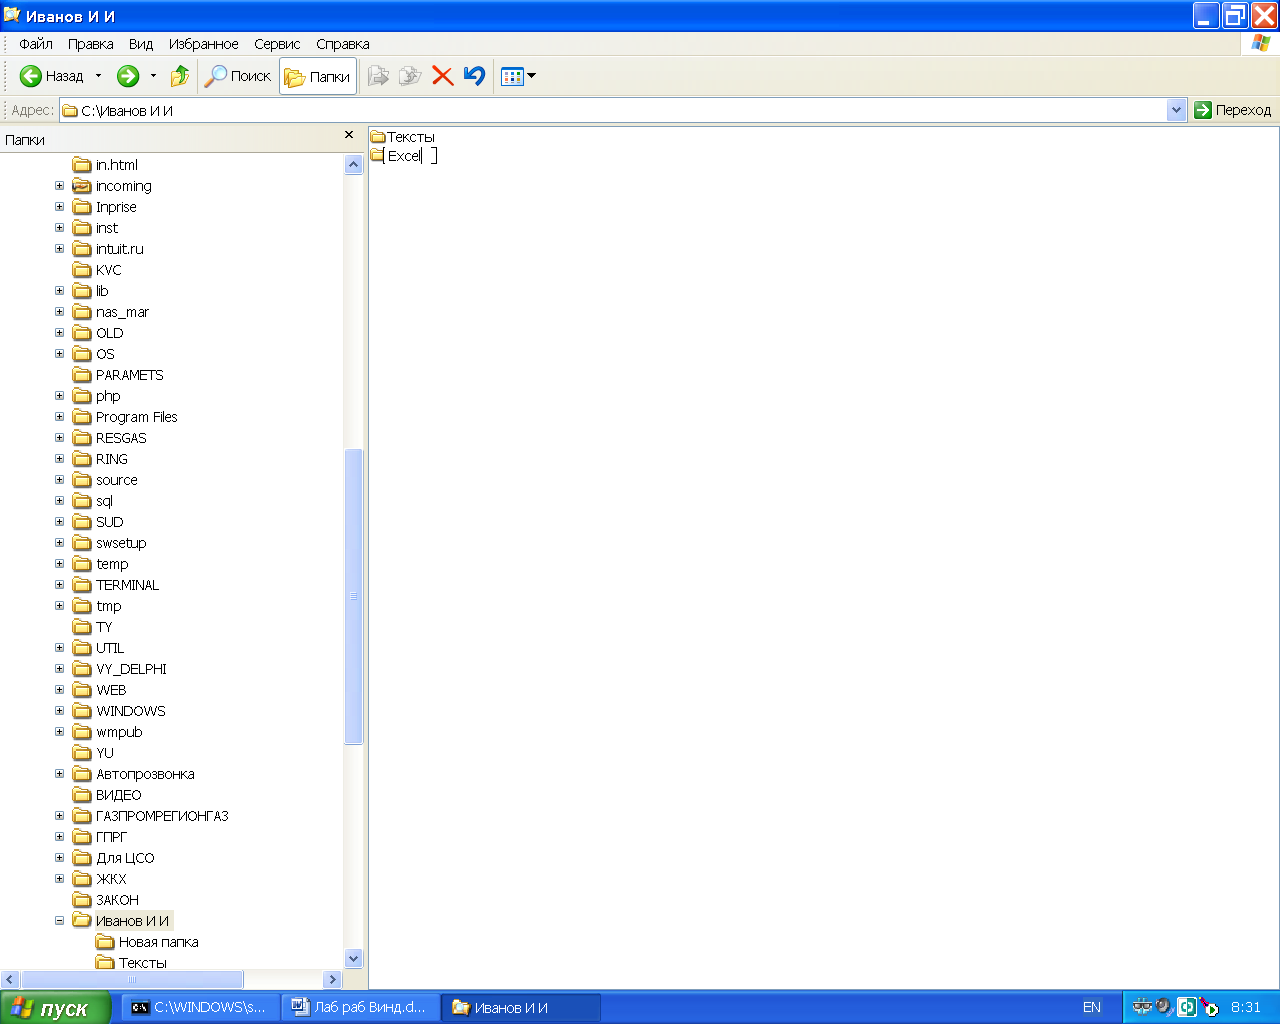Select Inprise in the folder tree
The width and height of the screenshot is (1280, 1024).
click(116, 207)
